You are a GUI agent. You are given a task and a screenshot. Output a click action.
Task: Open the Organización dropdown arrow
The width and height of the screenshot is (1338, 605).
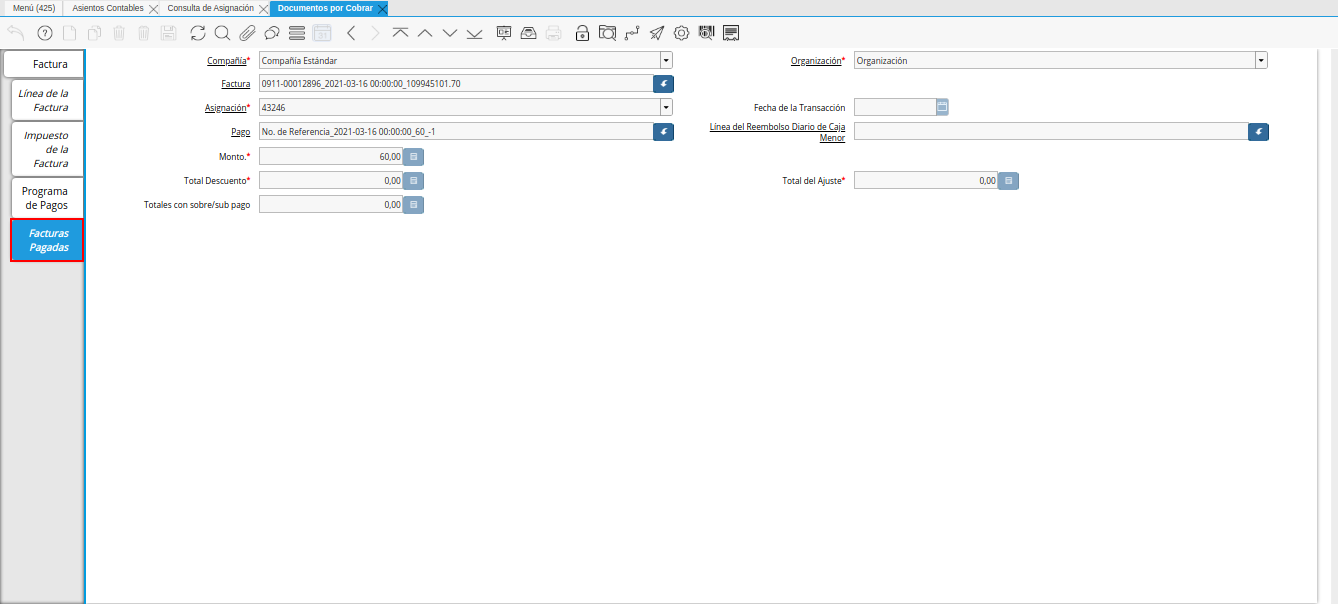[x=1261, y=61]
